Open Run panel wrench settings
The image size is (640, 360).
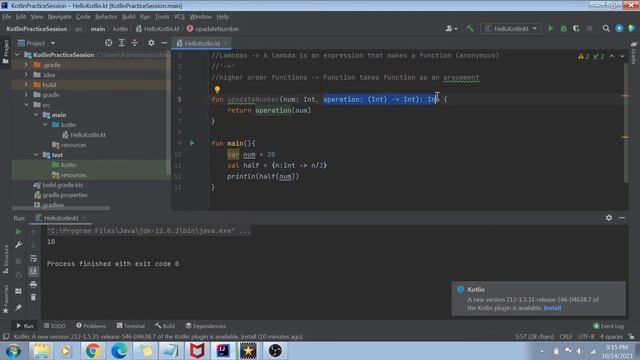[18, 245]
